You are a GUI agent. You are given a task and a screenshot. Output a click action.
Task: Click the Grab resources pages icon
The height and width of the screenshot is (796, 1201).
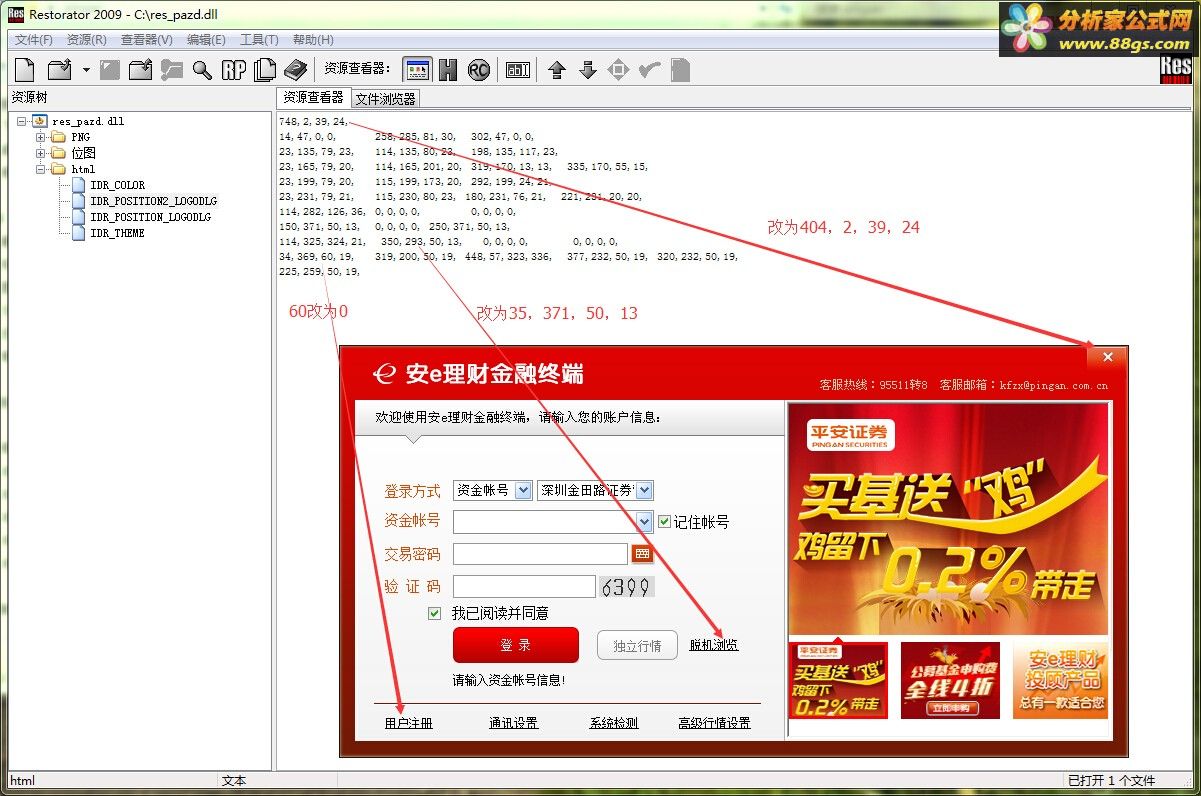[x=265, y=70]
